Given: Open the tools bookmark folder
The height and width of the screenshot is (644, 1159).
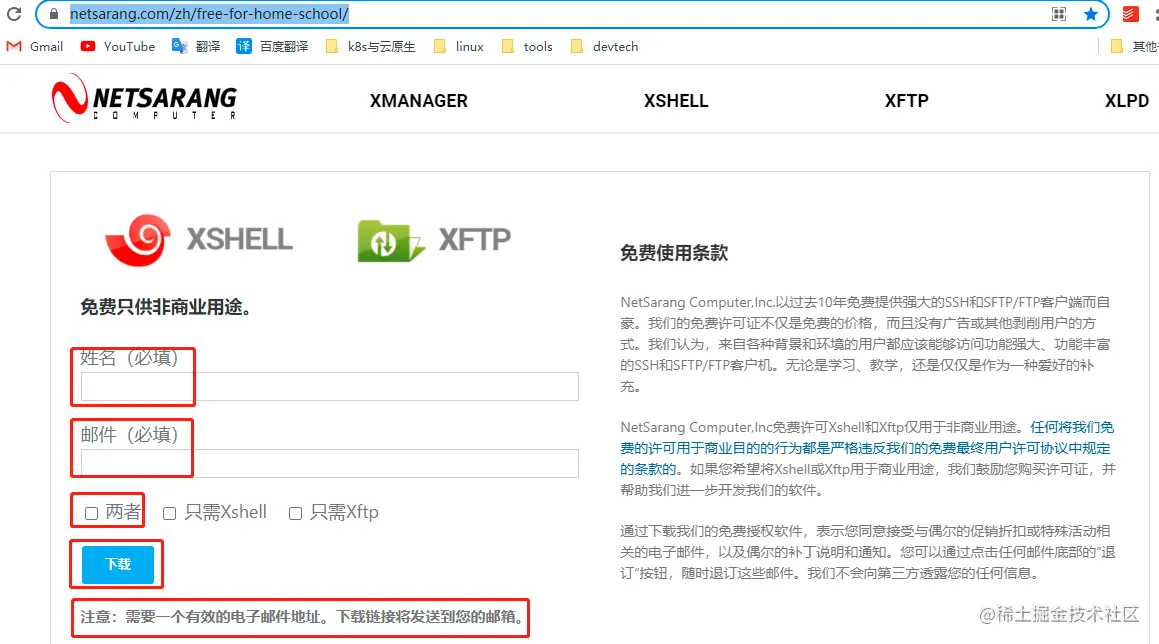Looking at the screenshot, I should [x=527, y=47].
